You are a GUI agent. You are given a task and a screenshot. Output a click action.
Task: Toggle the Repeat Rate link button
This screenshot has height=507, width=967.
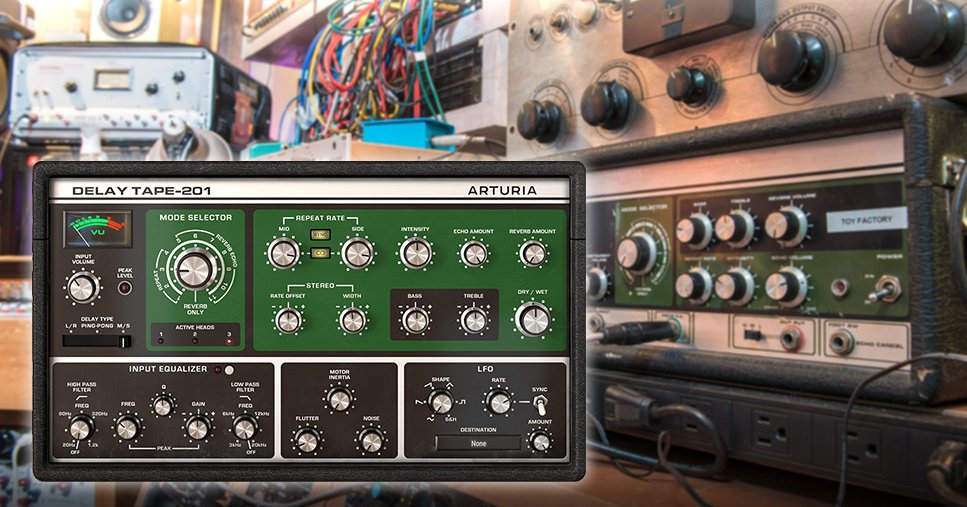click(x=321, y=253)
